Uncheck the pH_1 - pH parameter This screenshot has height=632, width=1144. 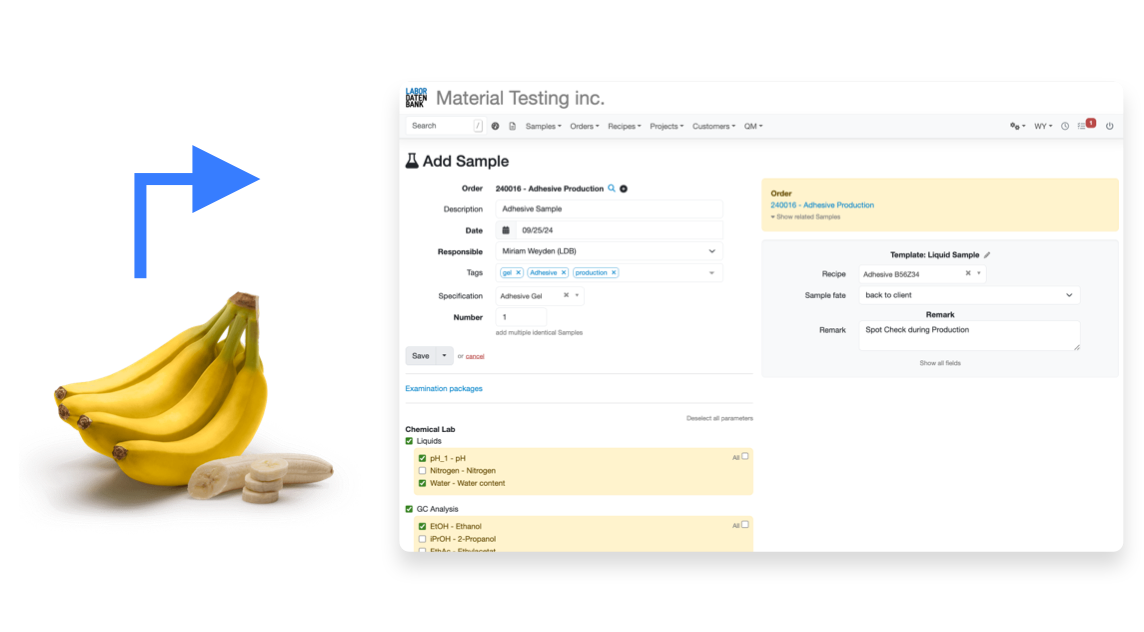click(x=422, y=458)
